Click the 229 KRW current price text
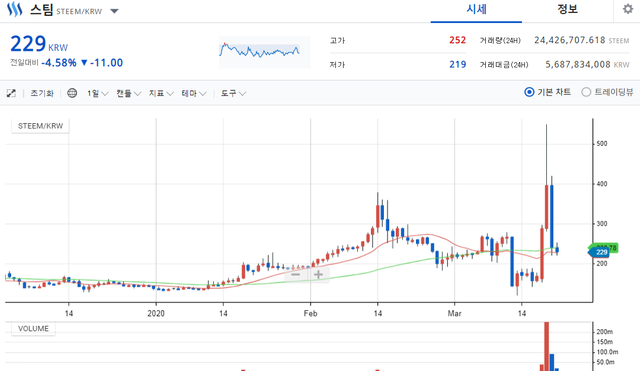The width and height of the screenshot is (640, 371). click(39, 44)
